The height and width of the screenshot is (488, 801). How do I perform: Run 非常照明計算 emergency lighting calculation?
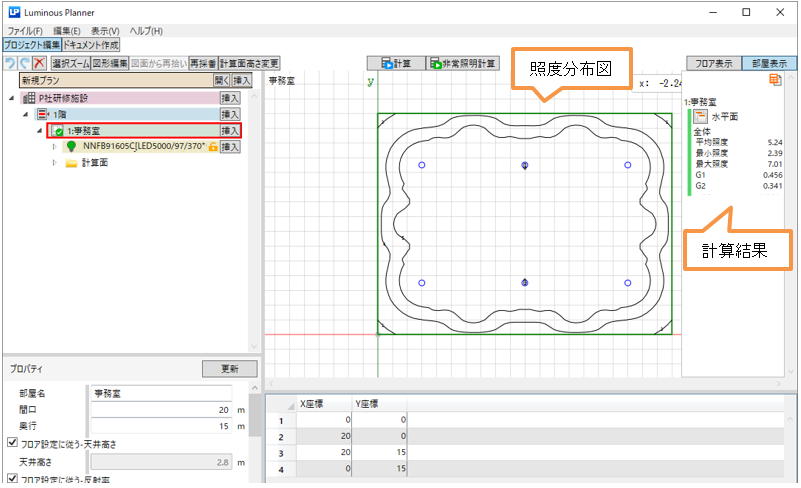464,63
